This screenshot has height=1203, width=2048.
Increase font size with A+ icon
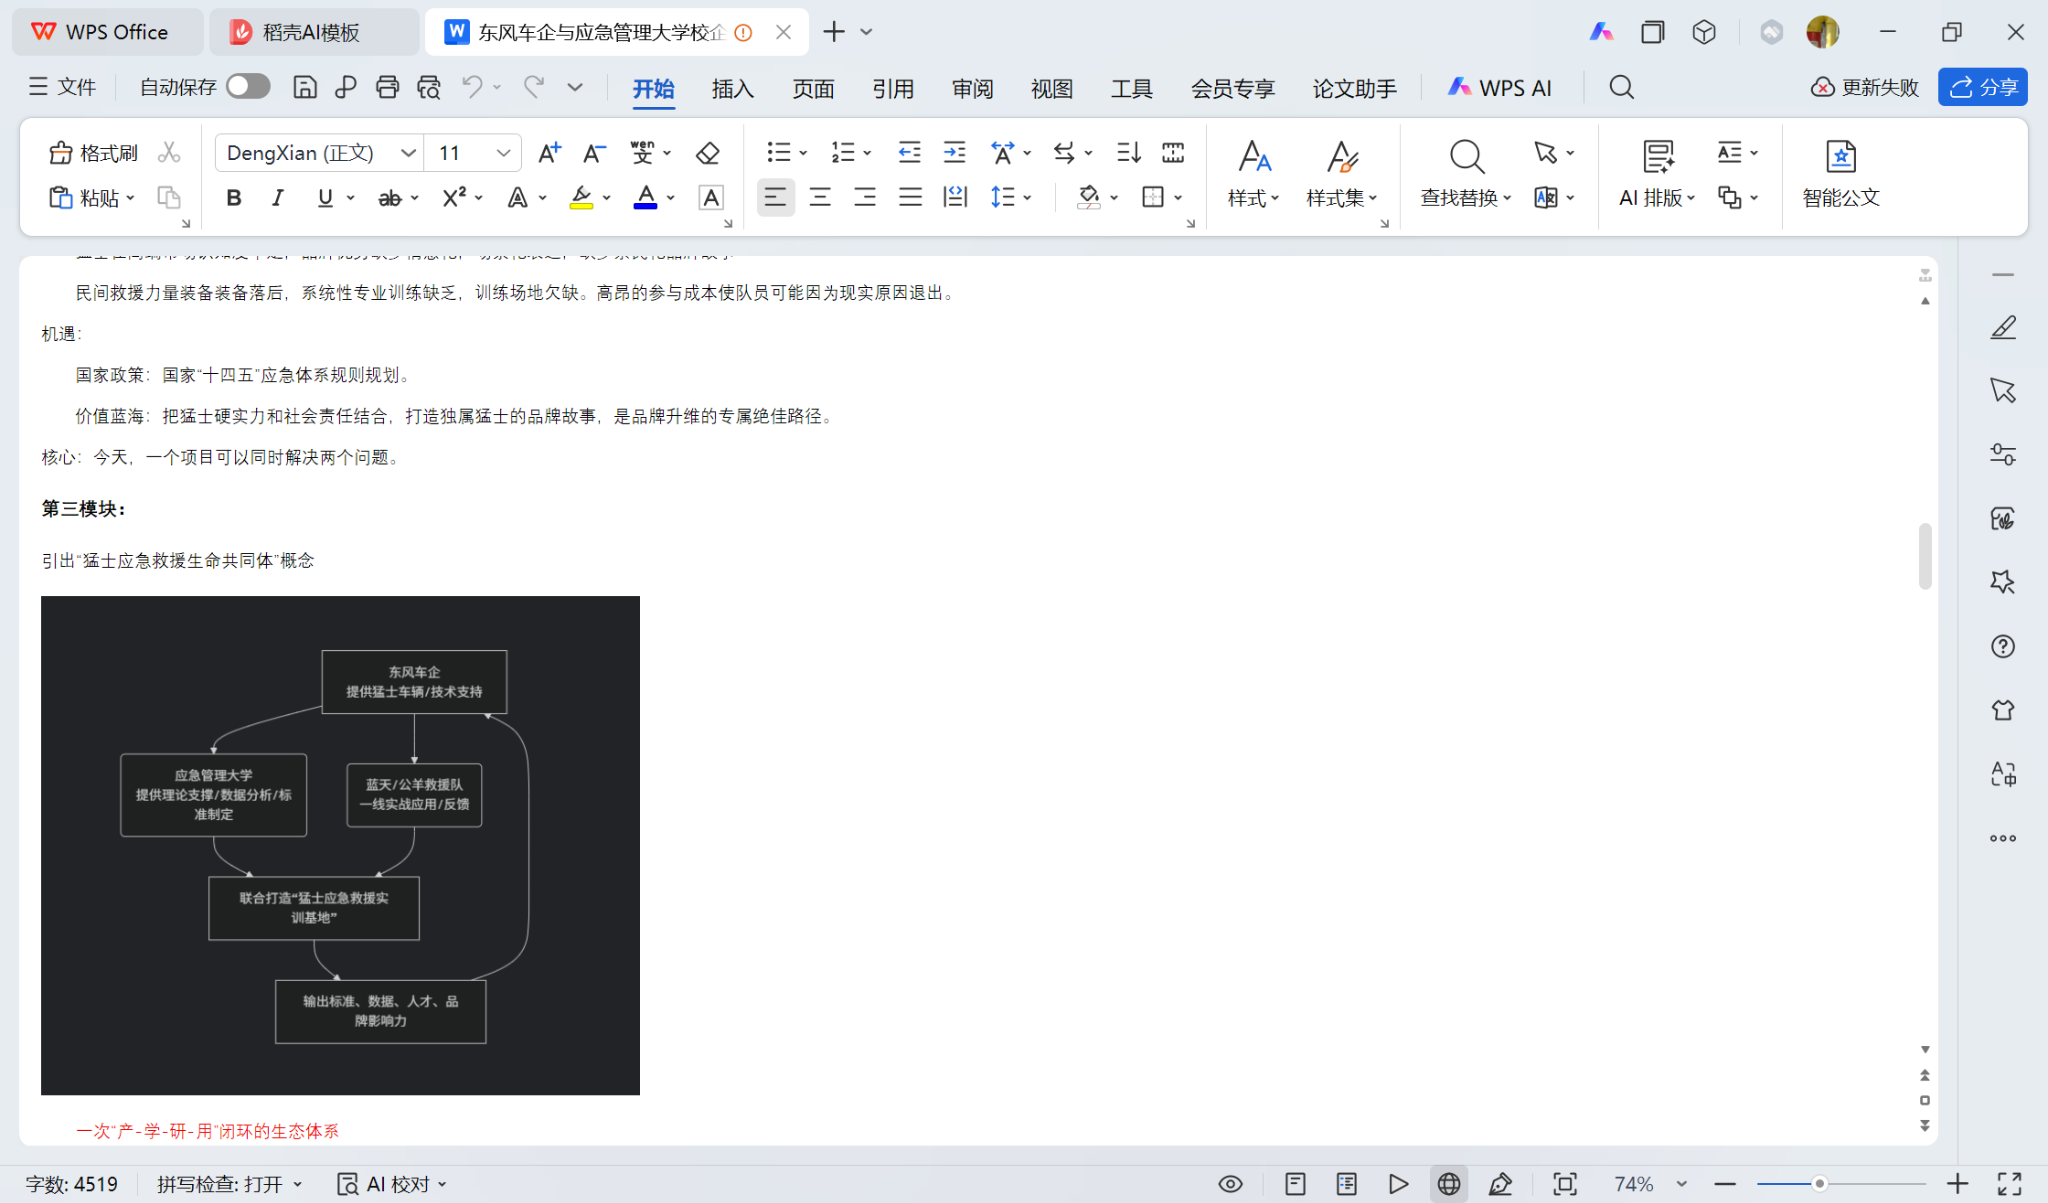(549, 153)
